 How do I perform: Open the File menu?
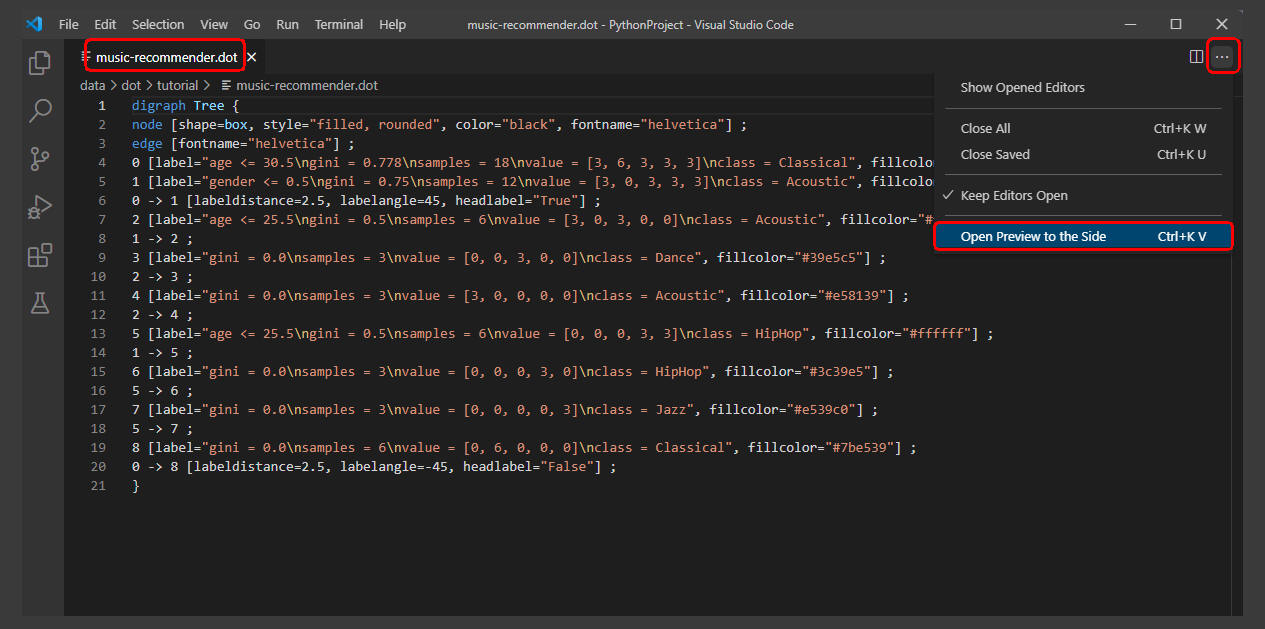[69, 24]
